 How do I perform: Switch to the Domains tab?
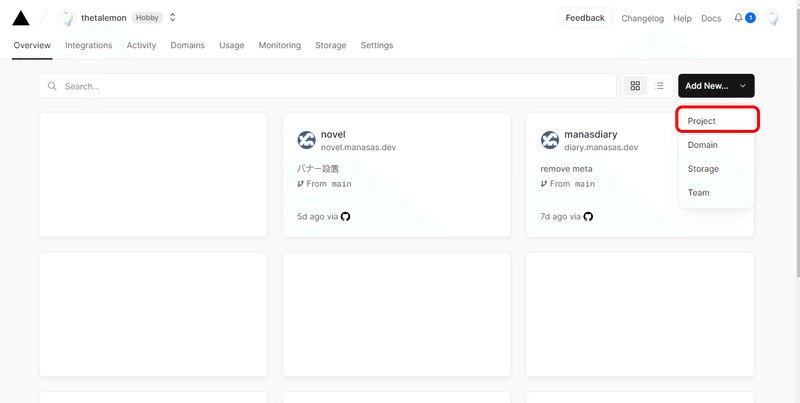188,45
